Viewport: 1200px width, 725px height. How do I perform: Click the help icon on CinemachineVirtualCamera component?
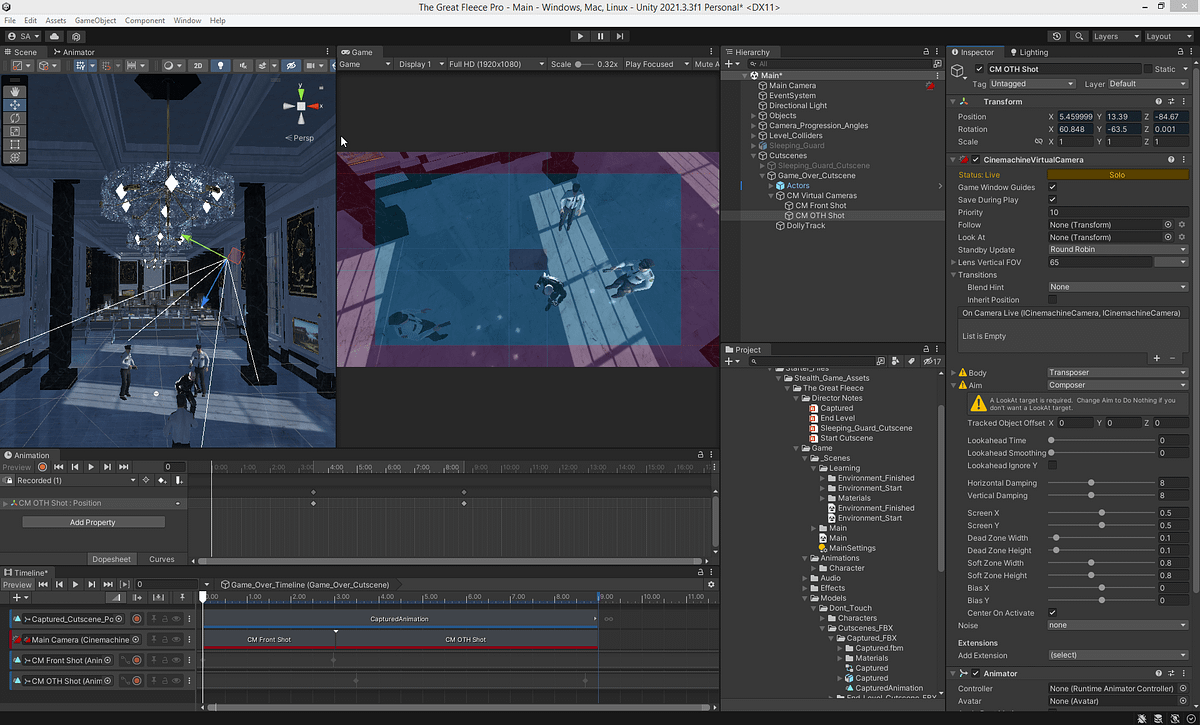1170,159
